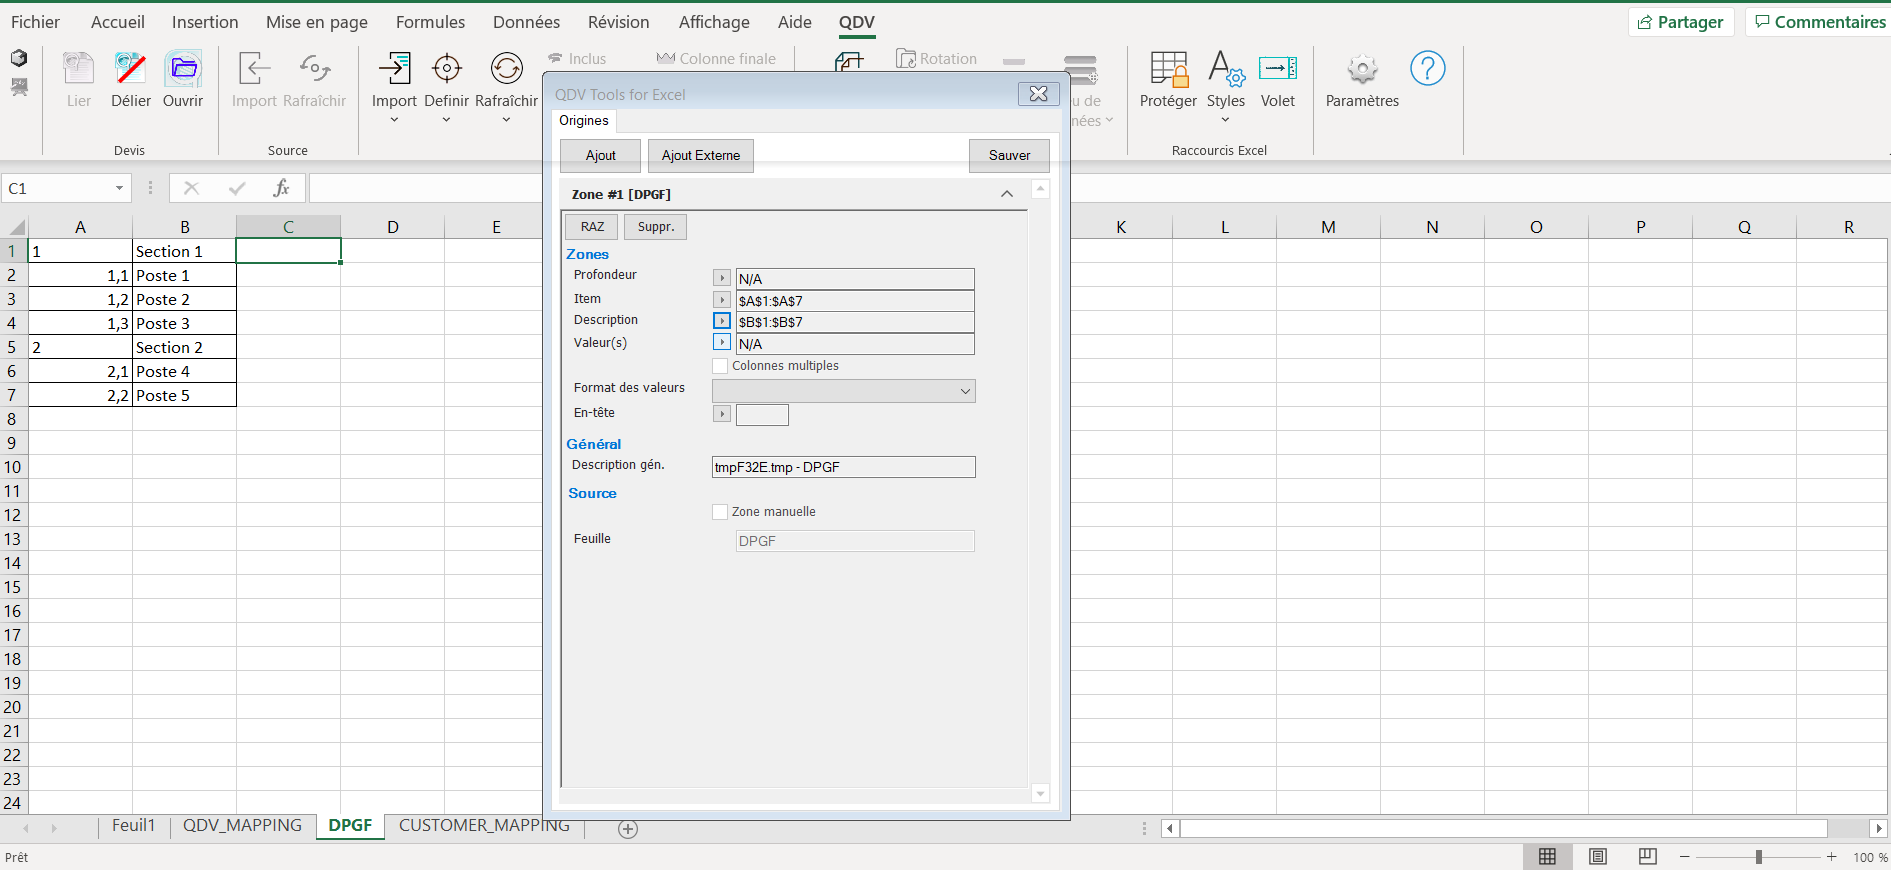
Task: Click the Volet pane icon
Action: (1278, 69)
